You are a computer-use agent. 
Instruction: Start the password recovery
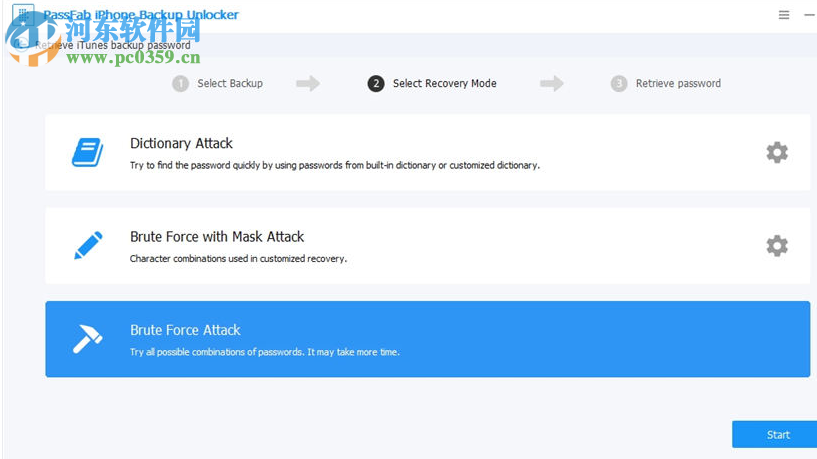tap(774, 435)
